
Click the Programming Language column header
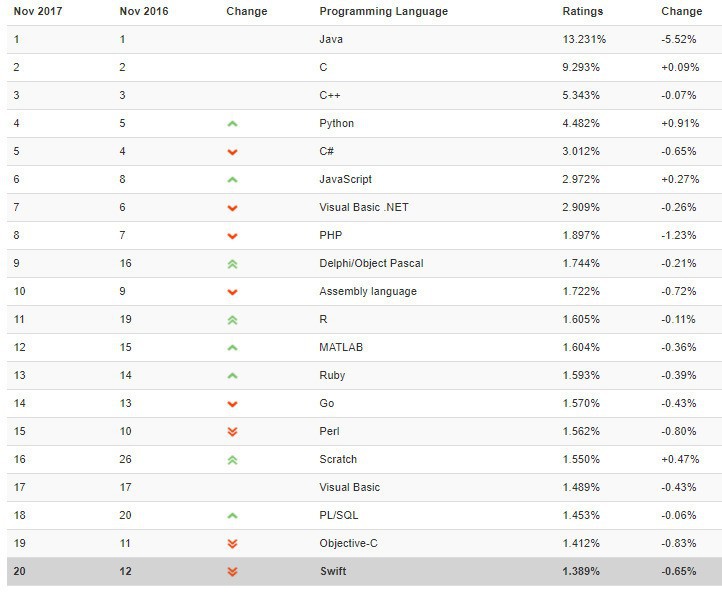383,12
